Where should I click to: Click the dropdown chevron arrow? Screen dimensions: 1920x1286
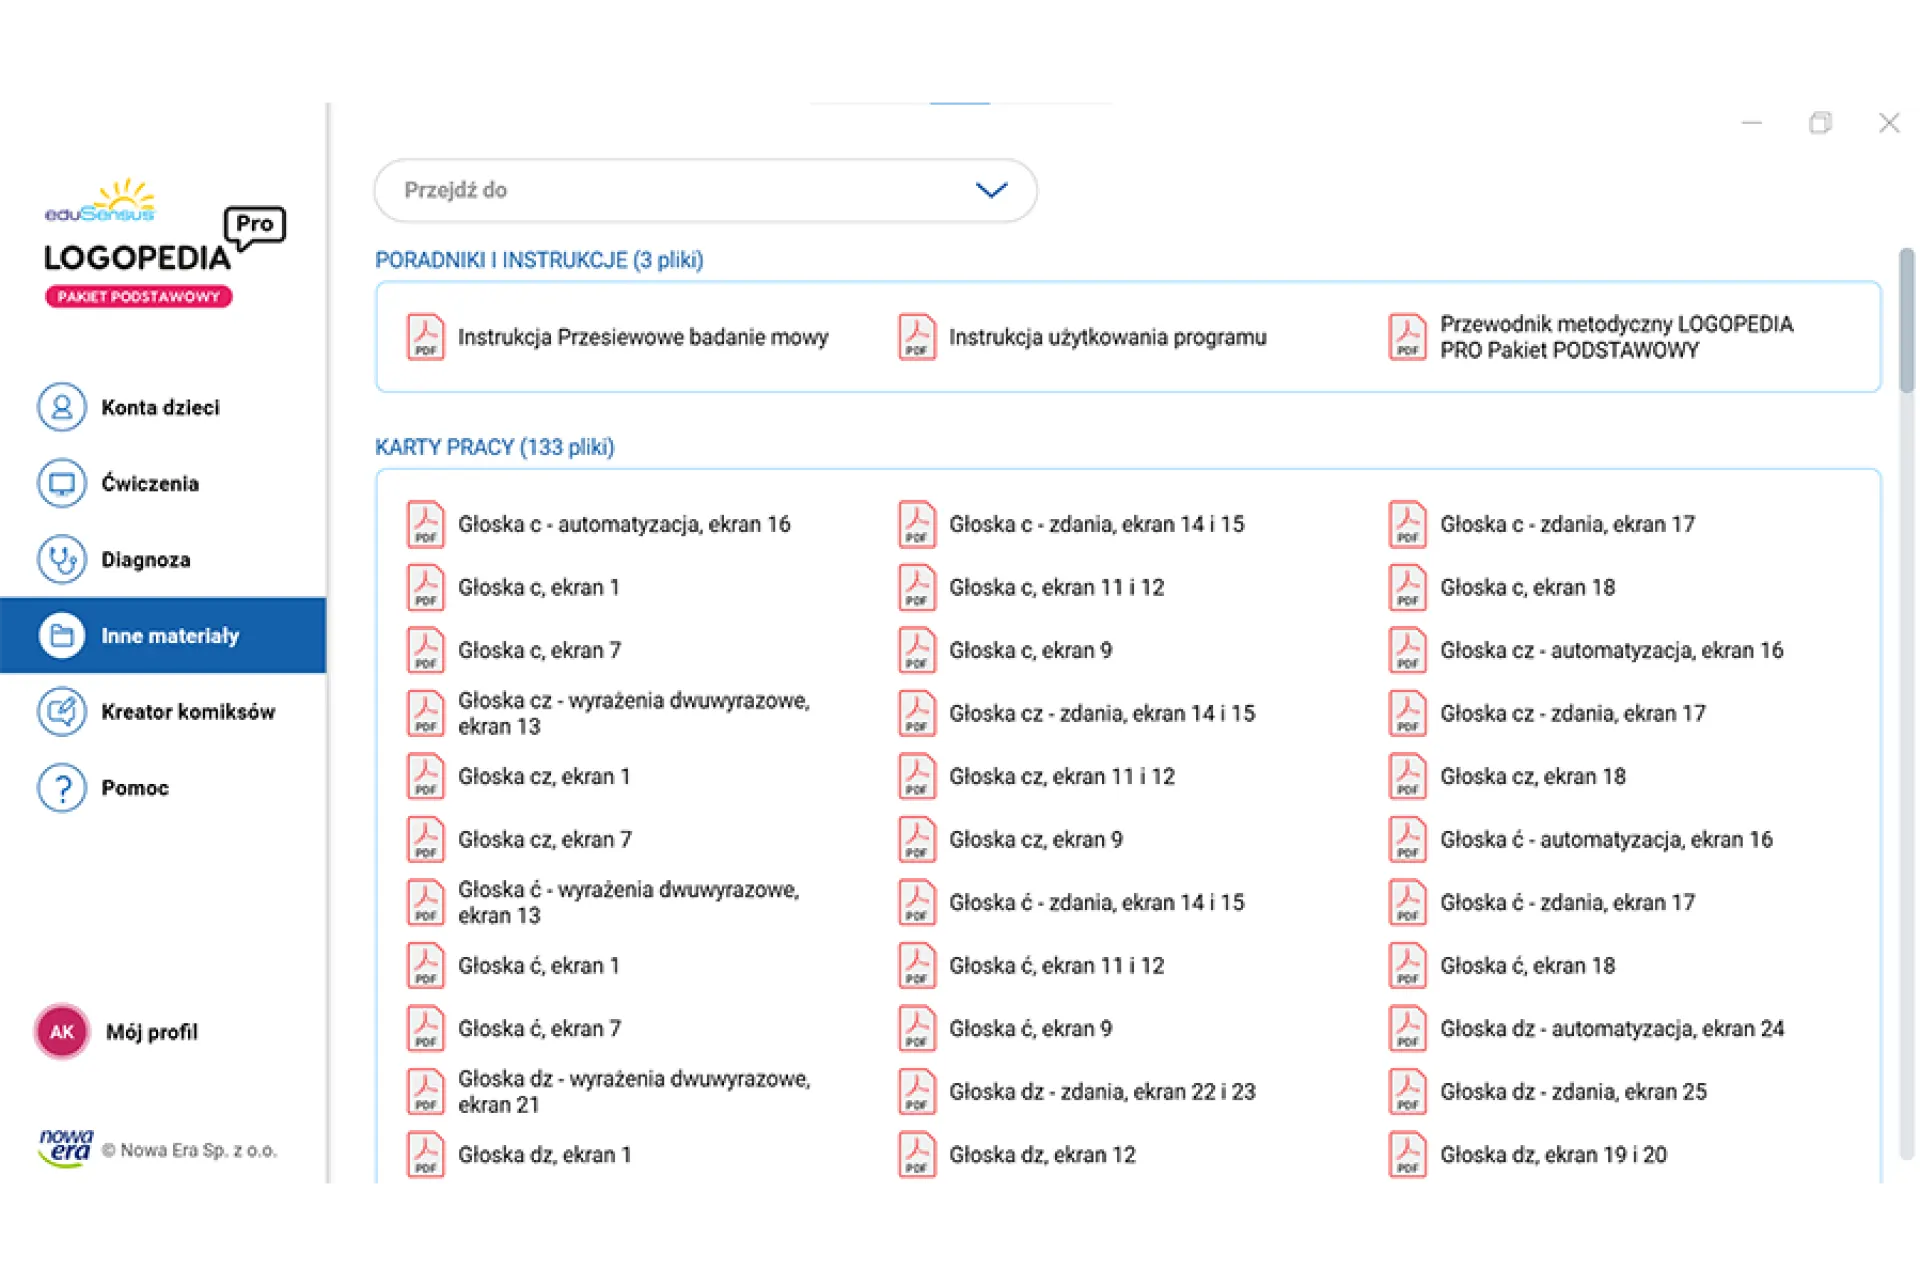click(x=991, y=190)
